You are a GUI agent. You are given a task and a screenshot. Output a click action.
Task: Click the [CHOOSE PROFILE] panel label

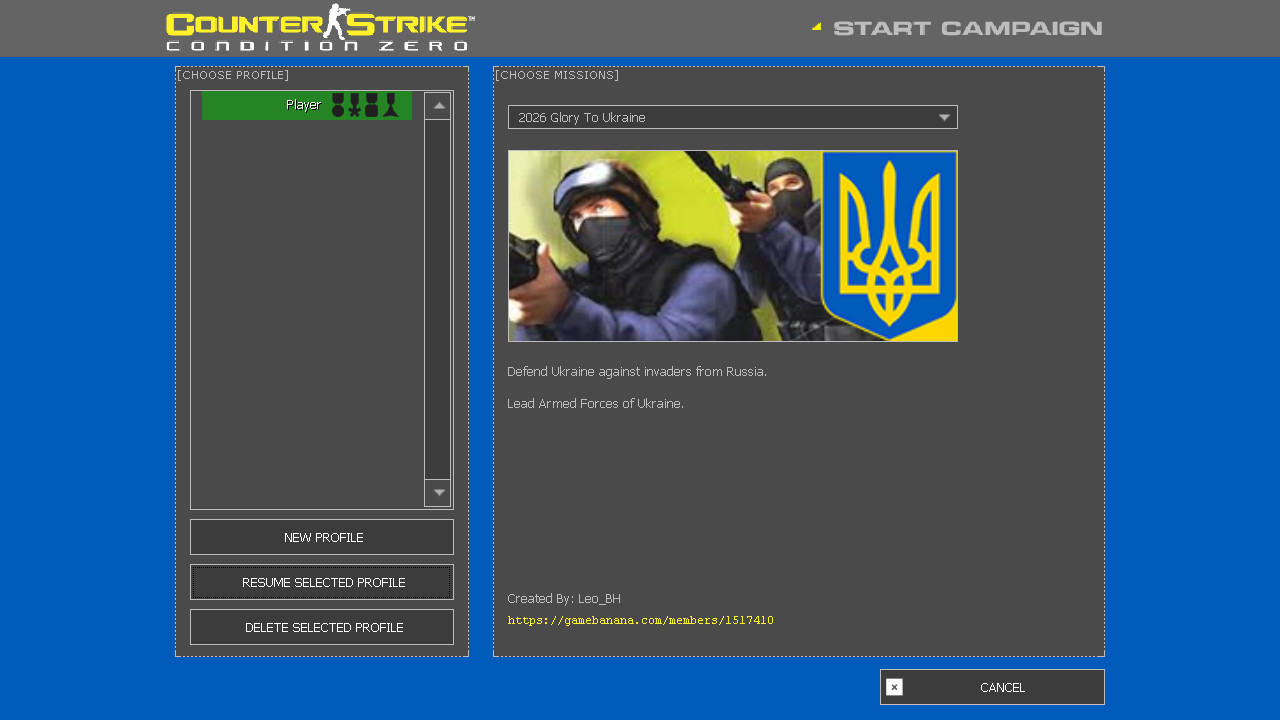233,75
